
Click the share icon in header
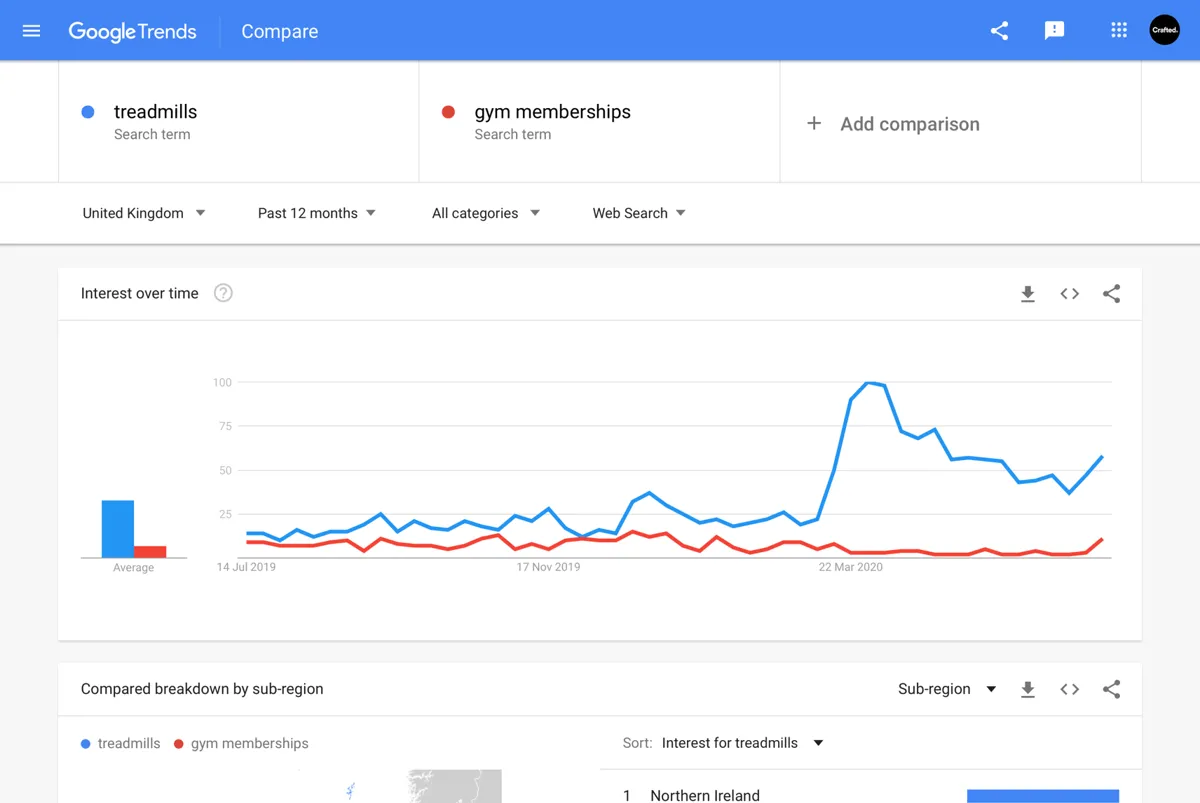pos(999,31)
